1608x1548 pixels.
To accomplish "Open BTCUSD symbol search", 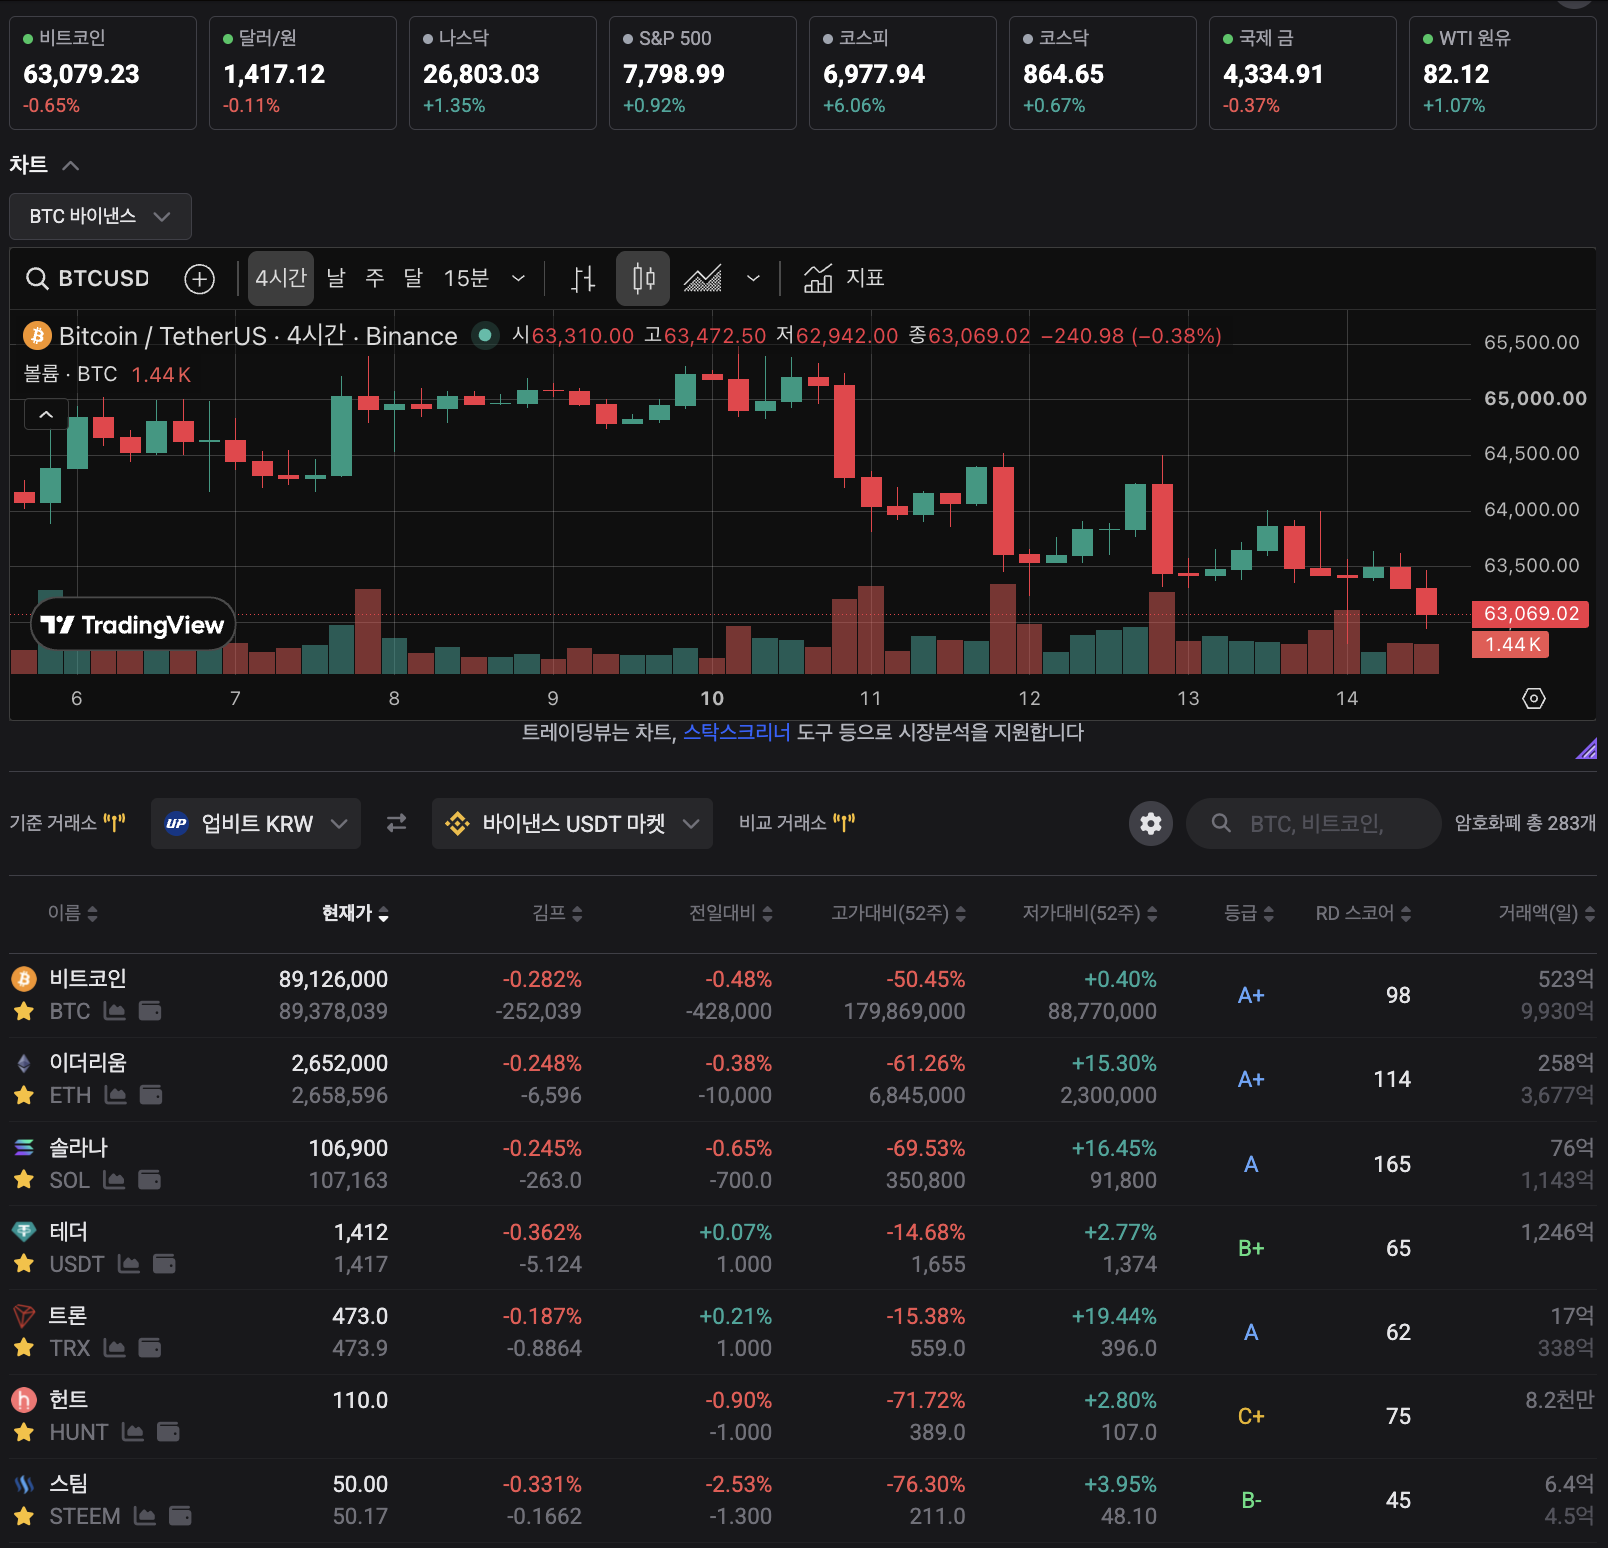I will point(87,279).
